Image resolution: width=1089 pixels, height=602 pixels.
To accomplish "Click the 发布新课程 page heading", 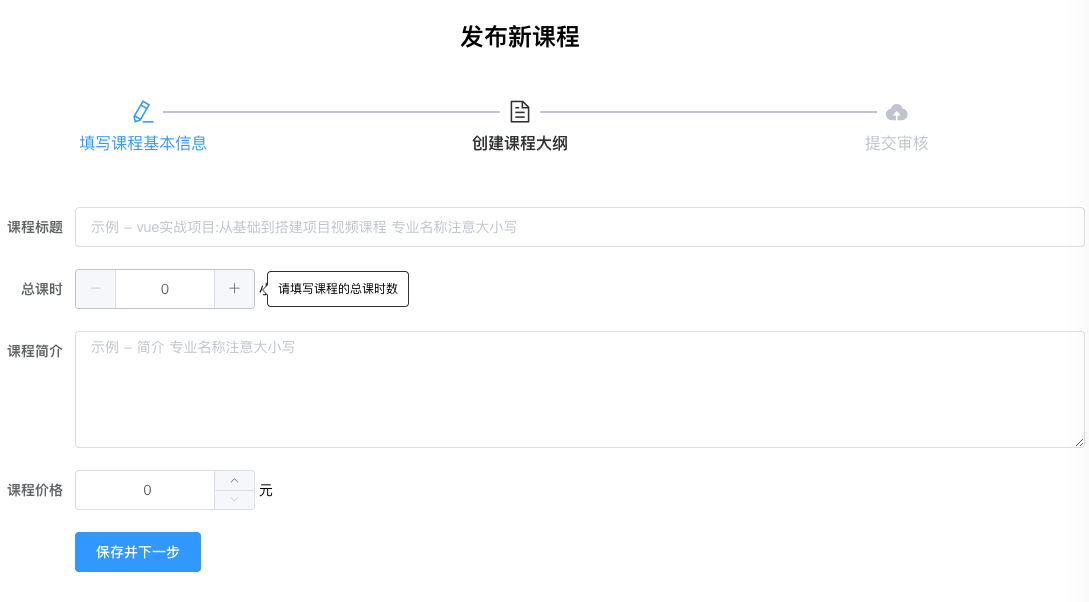I will (x=520, y=37).
